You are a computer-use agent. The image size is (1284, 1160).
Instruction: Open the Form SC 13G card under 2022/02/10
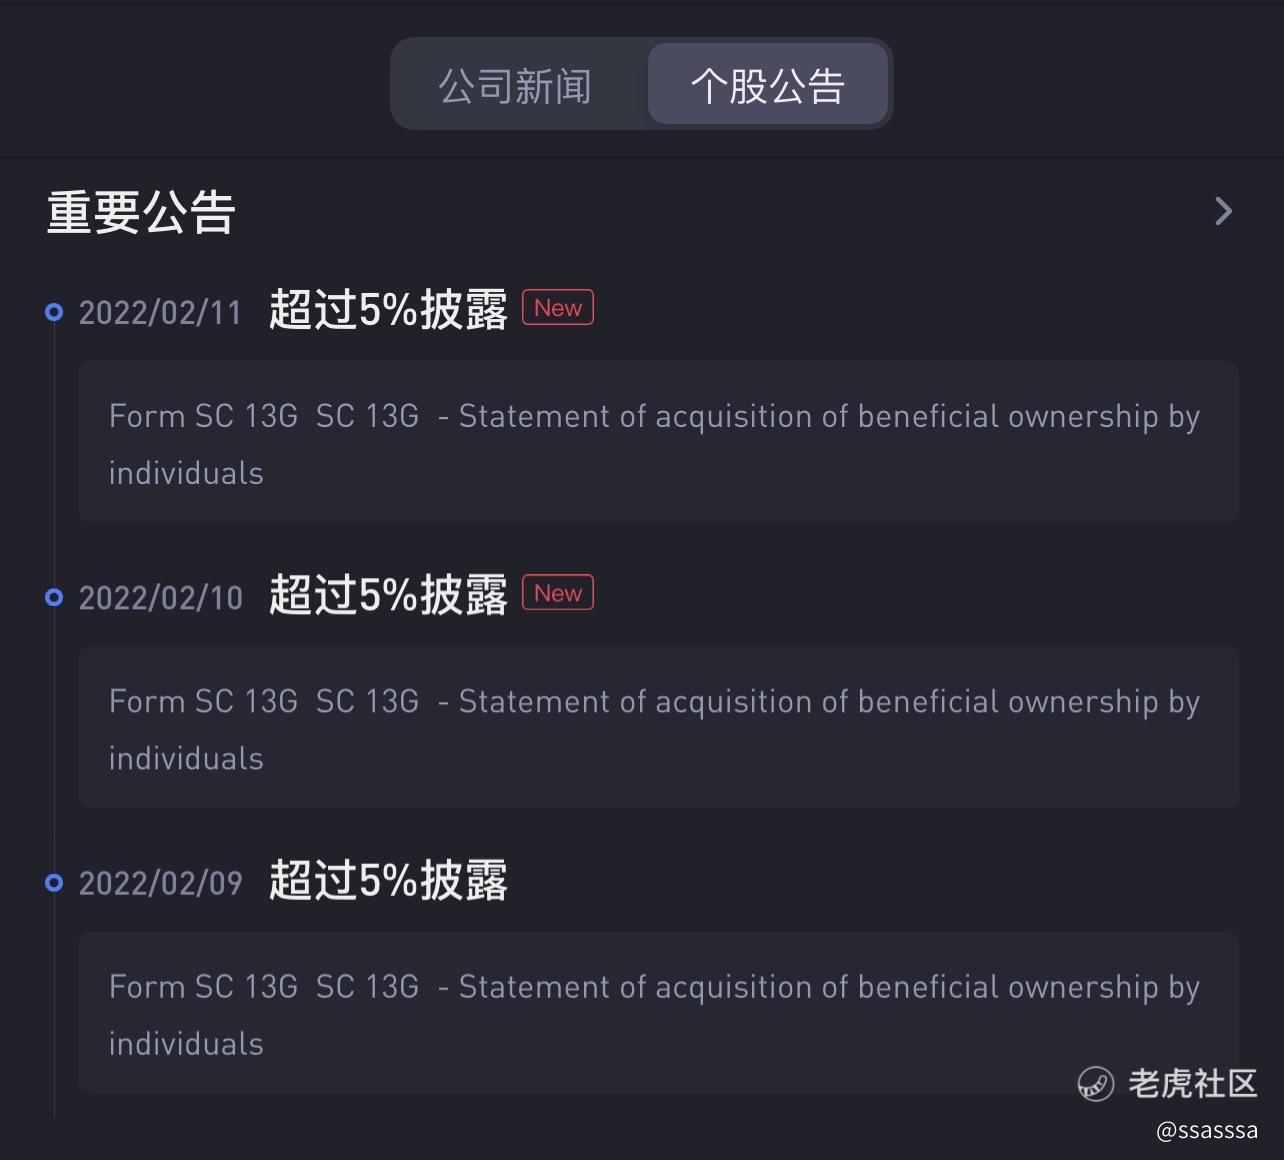[658, 727]
